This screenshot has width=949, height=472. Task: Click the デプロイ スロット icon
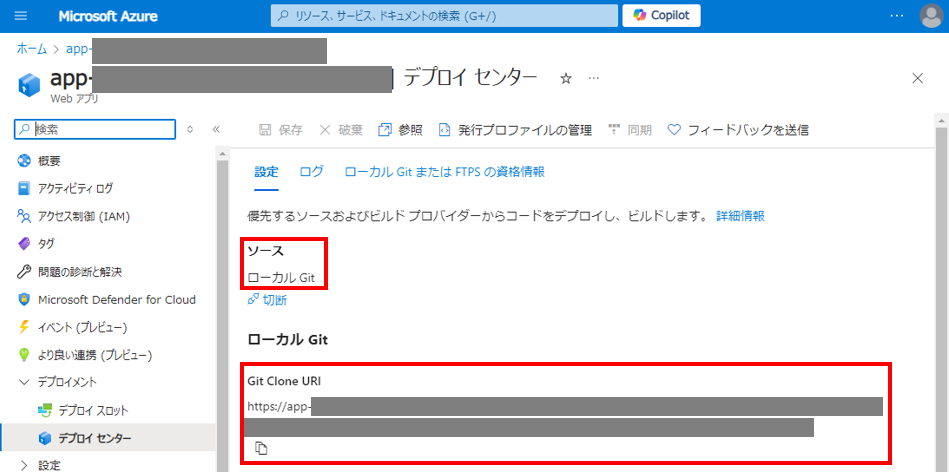[44, 410]
